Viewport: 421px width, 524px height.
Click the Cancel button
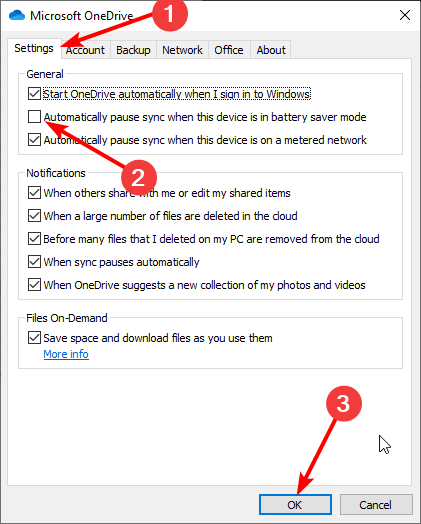[x=376, y=505]
